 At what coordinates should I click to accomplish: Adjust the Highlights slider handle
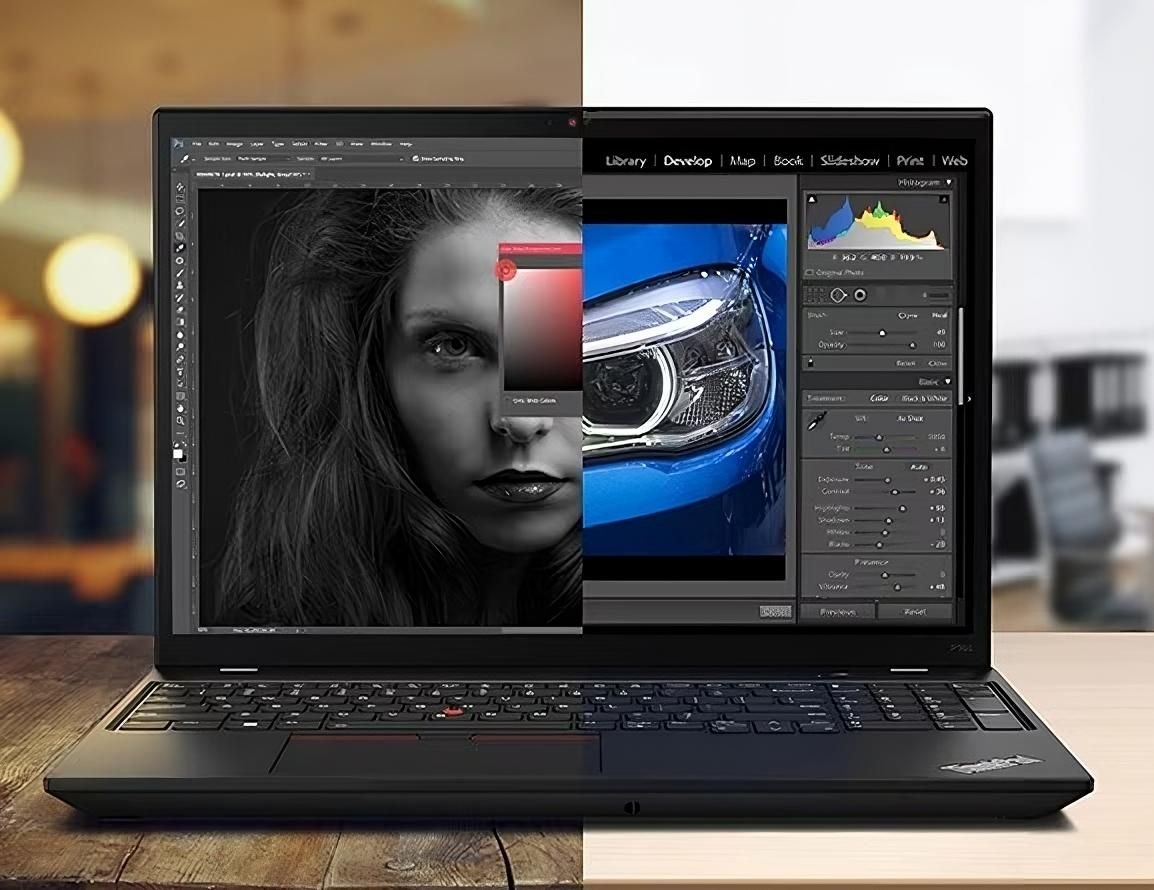pos(903,508)
